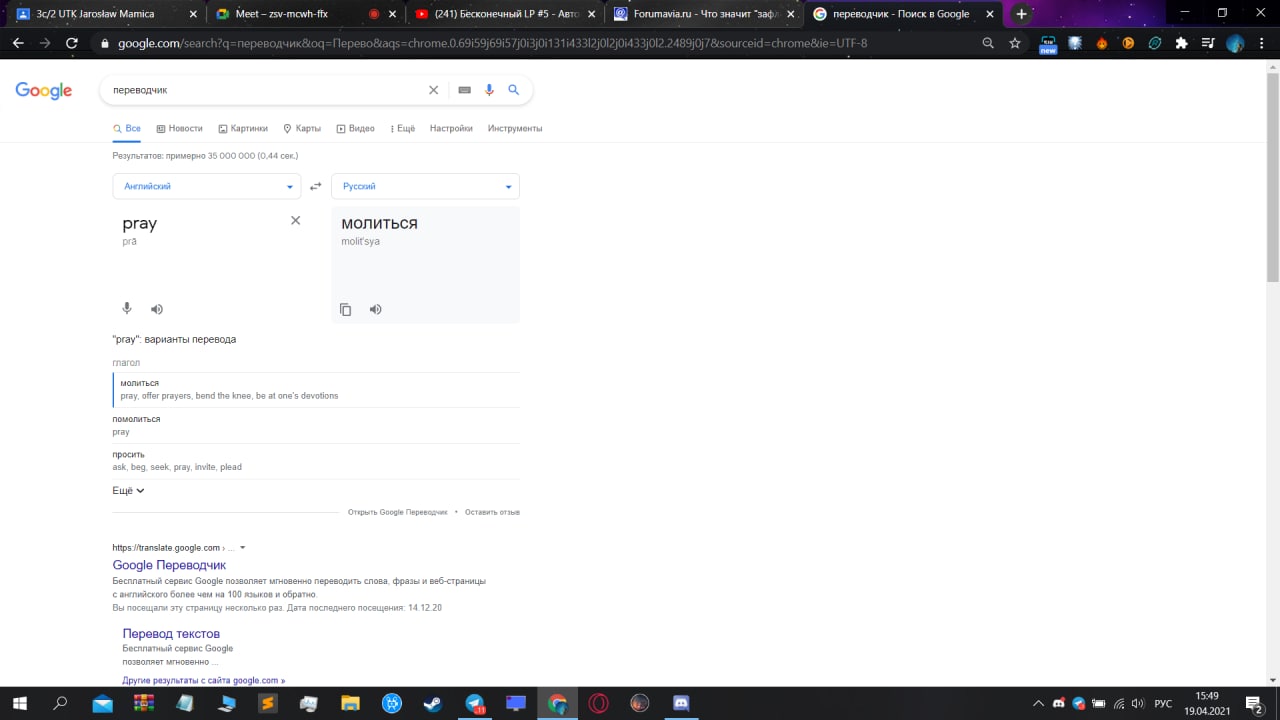Open Discord from the taskbar

click(681, 703)
